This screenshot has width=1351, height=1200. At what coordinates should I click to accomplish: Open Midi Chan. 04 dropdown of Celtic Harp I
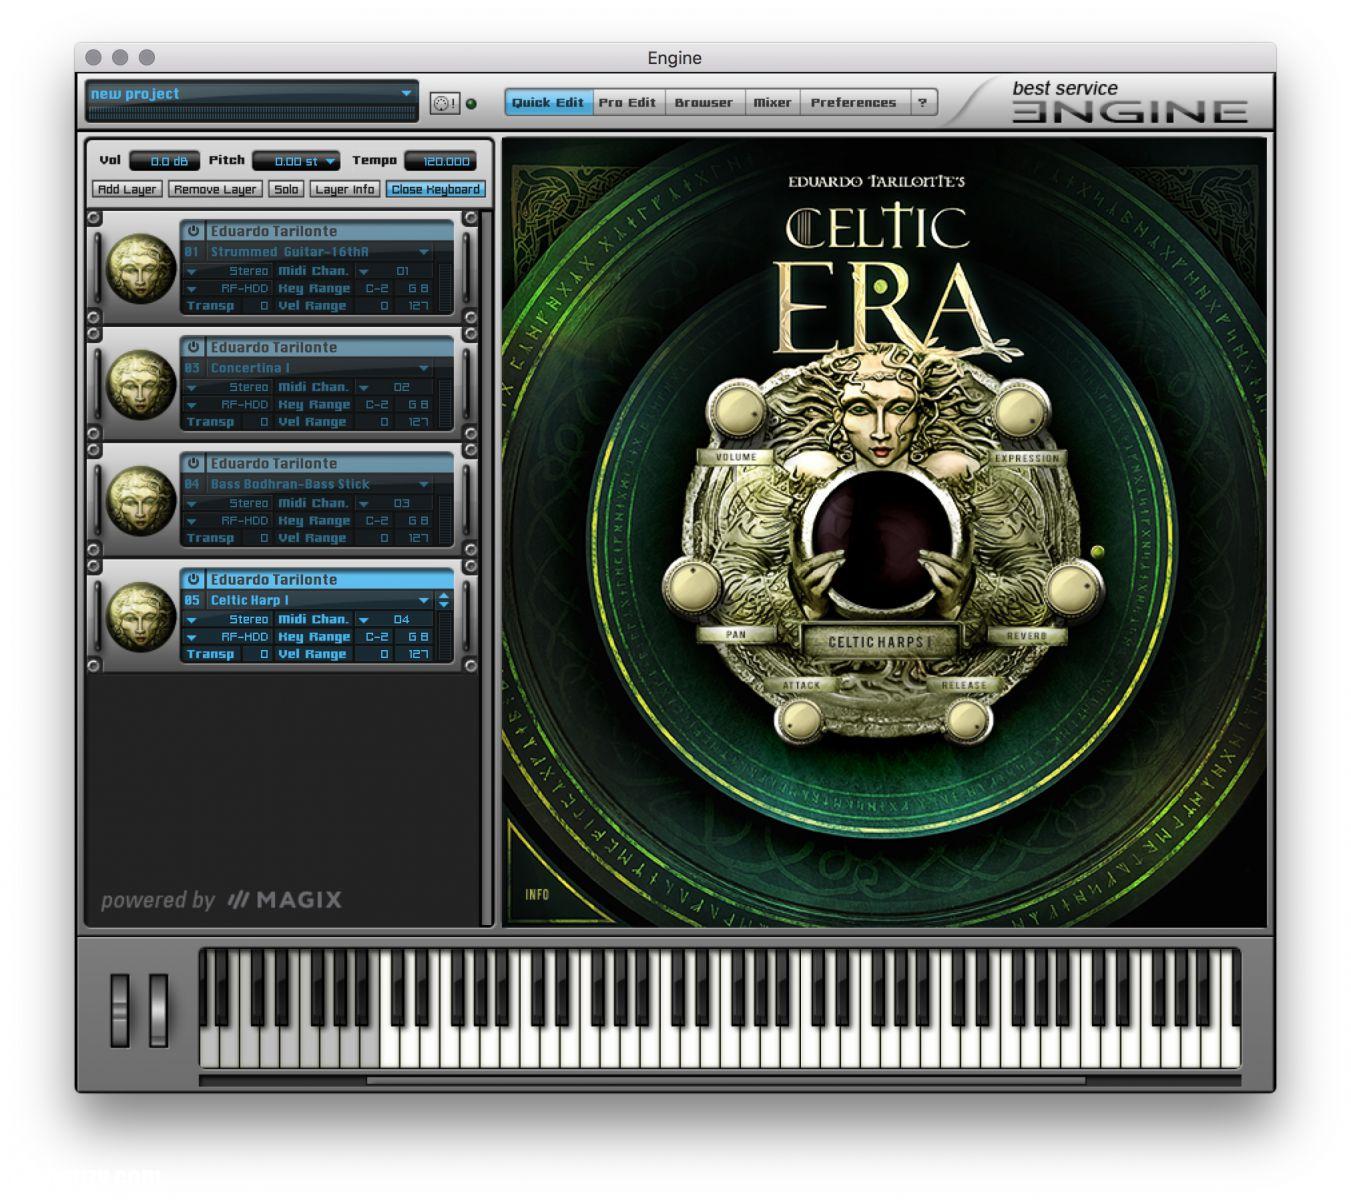coord(363,620)
